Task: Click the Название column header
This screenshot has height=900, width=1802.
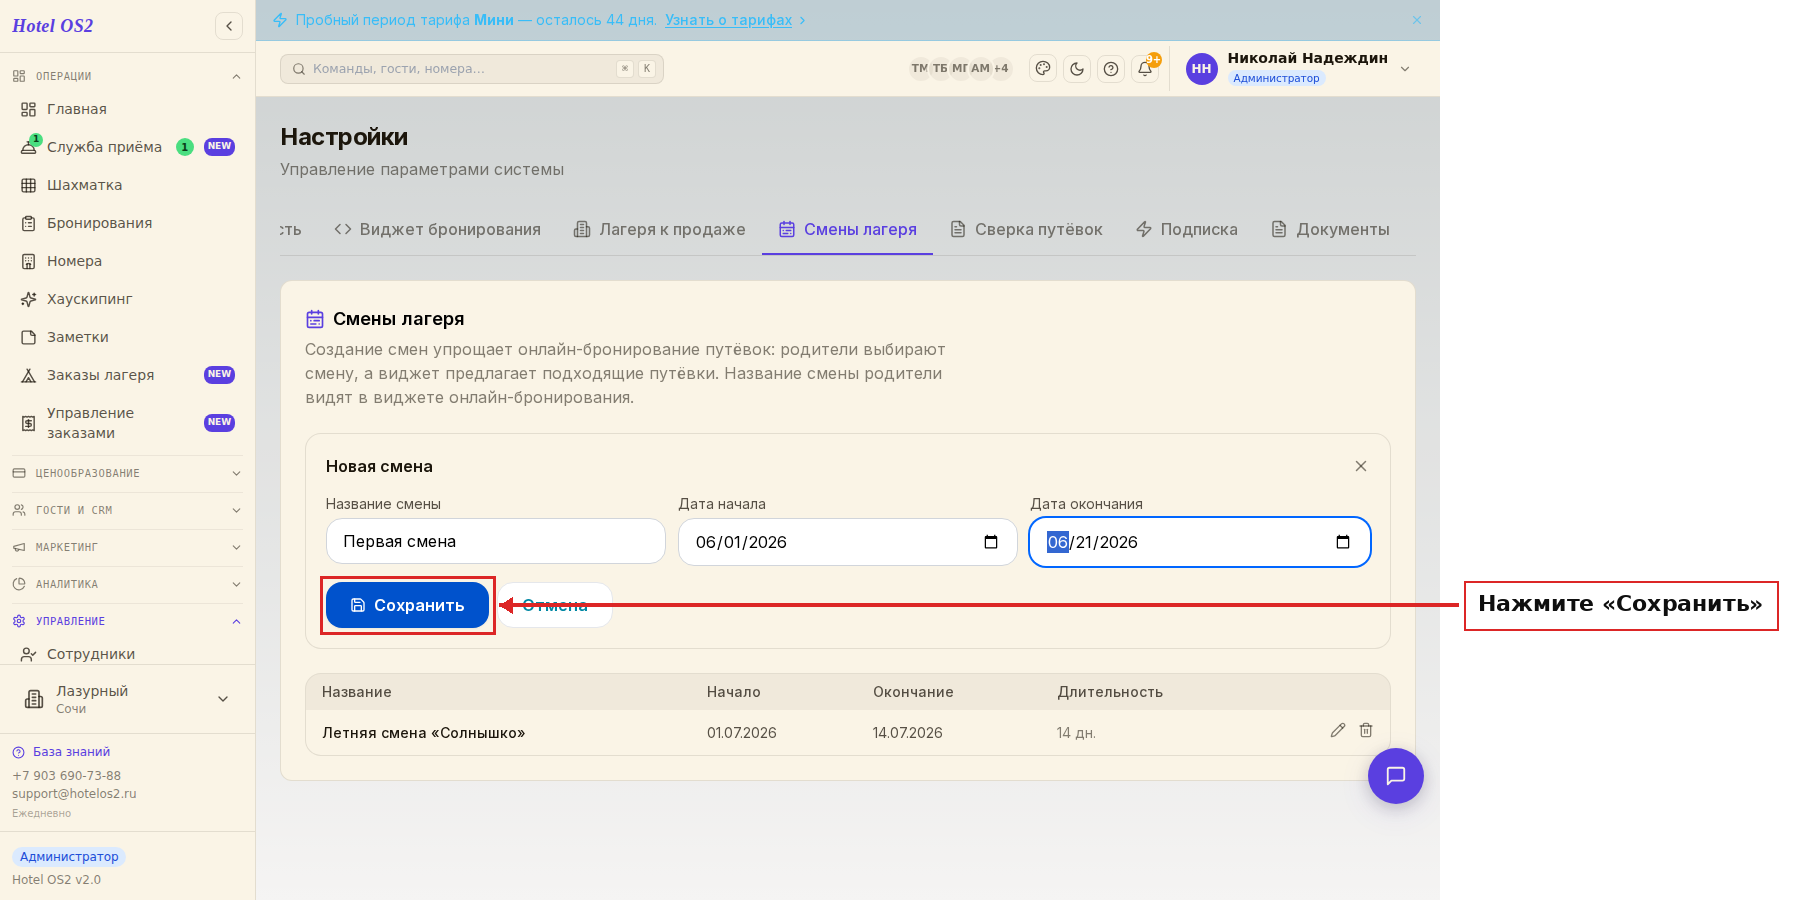Action: click(x=356, y=692)
